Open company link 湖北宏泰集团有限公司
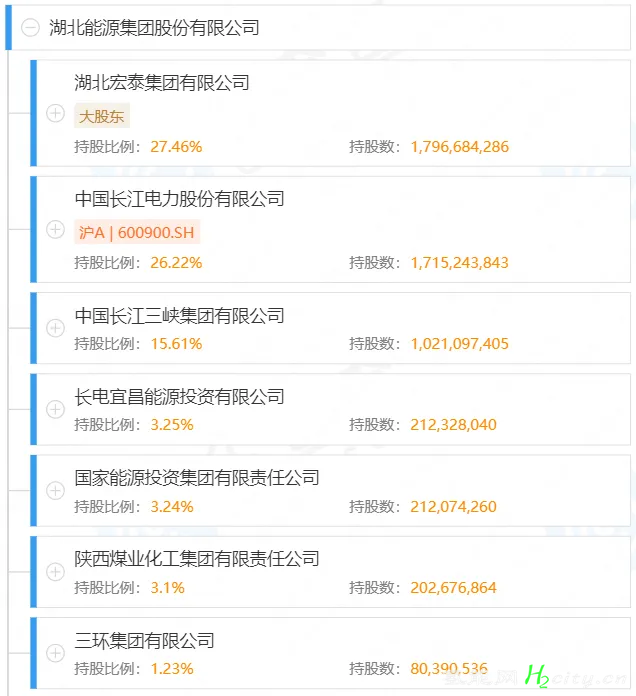 pos(162,83)
